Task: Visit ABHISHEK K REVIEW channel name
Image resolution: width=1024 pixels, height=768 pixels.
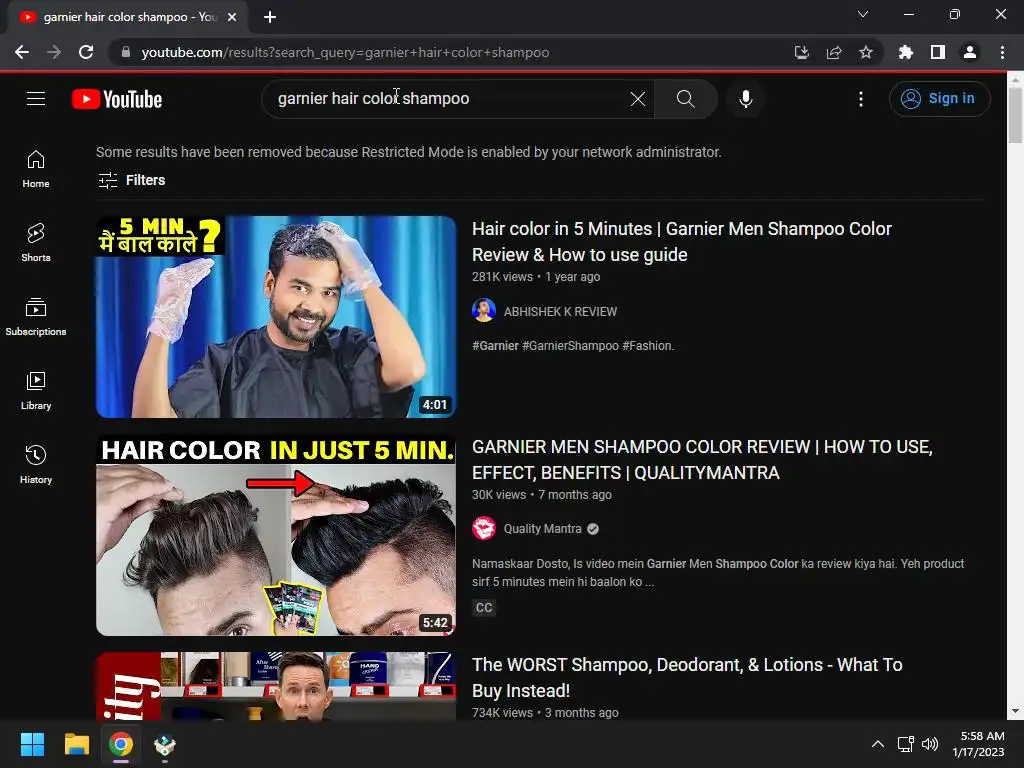Action: 560,312
